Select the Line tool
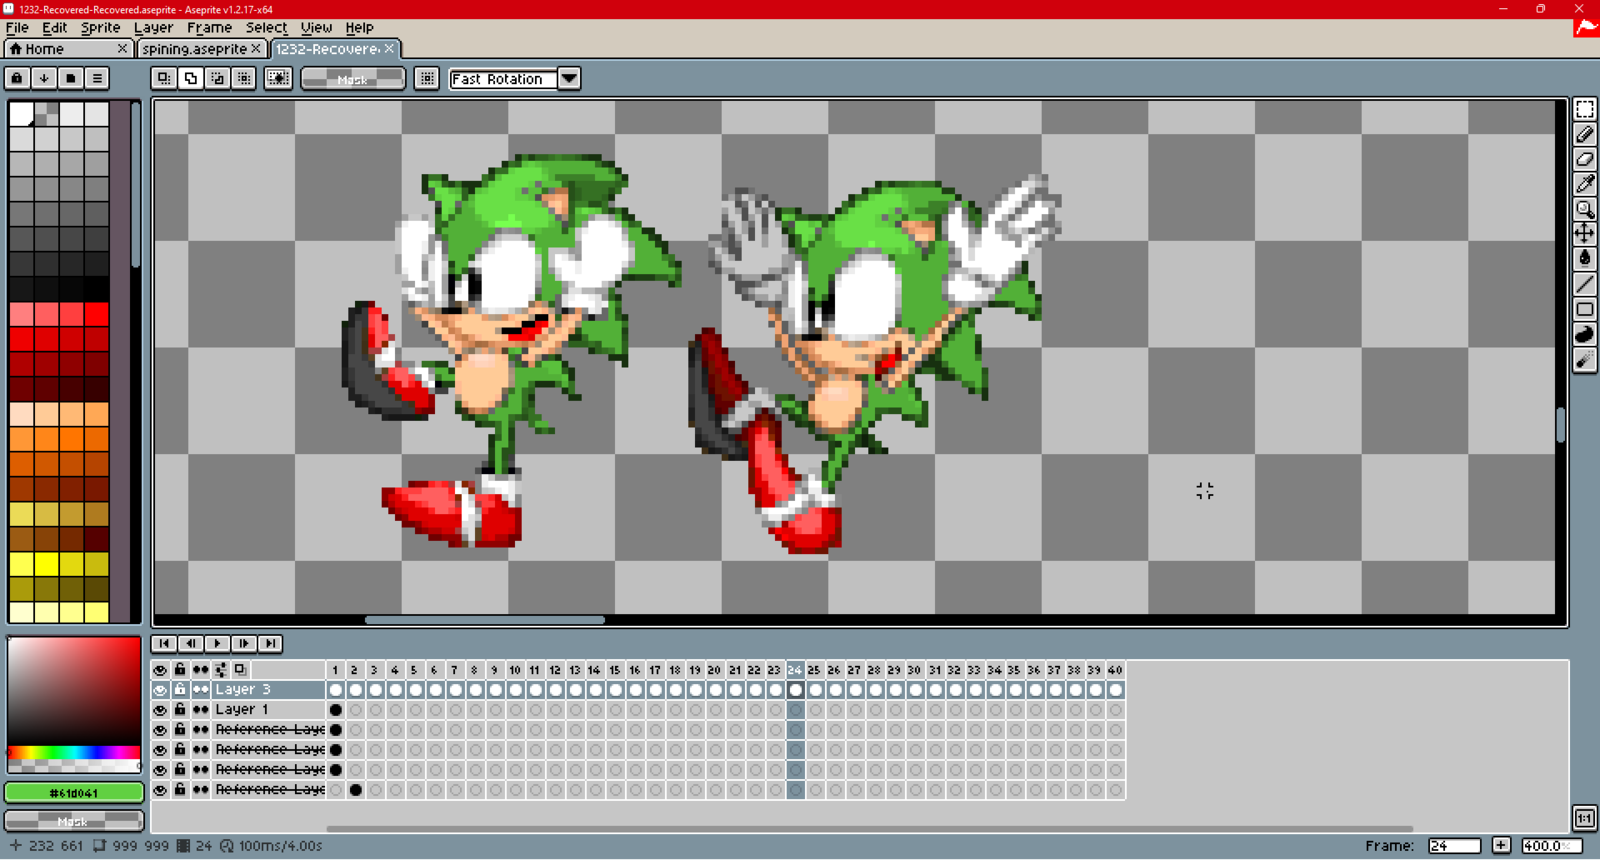Screen dimensions: 1600x860 pos(1585,284)
